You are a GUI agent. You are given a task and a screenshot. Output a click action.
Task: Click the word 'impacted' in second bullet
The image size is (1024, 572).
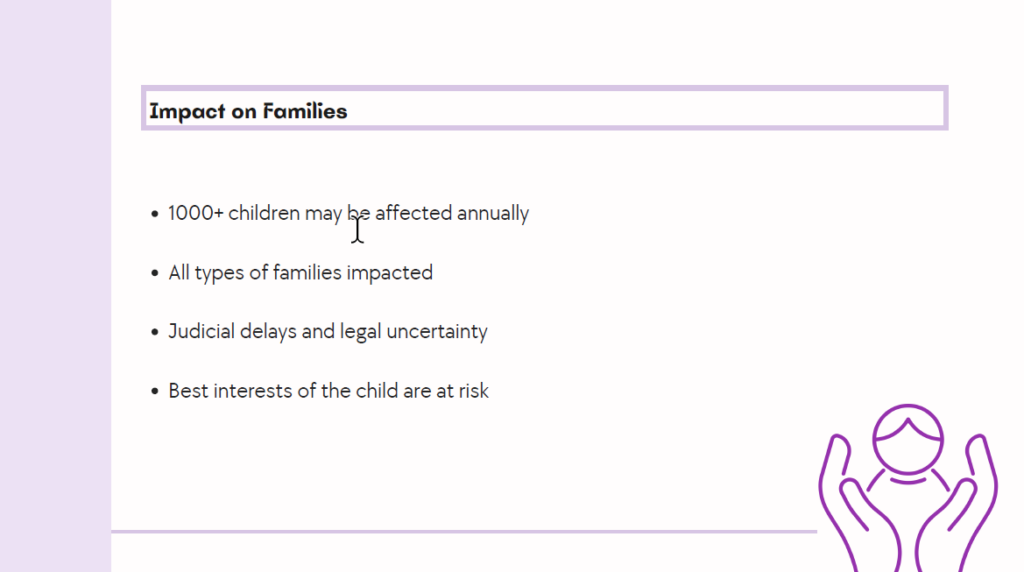390,273
